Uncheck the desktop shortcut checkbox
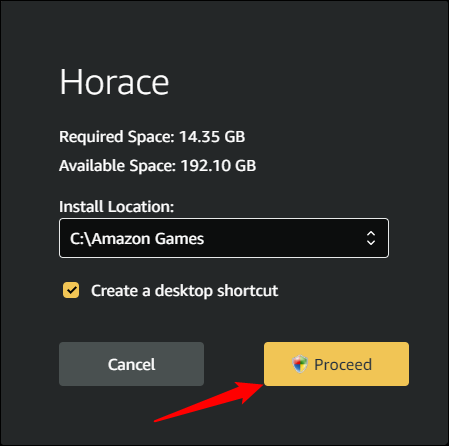 (x=71, y=290)
